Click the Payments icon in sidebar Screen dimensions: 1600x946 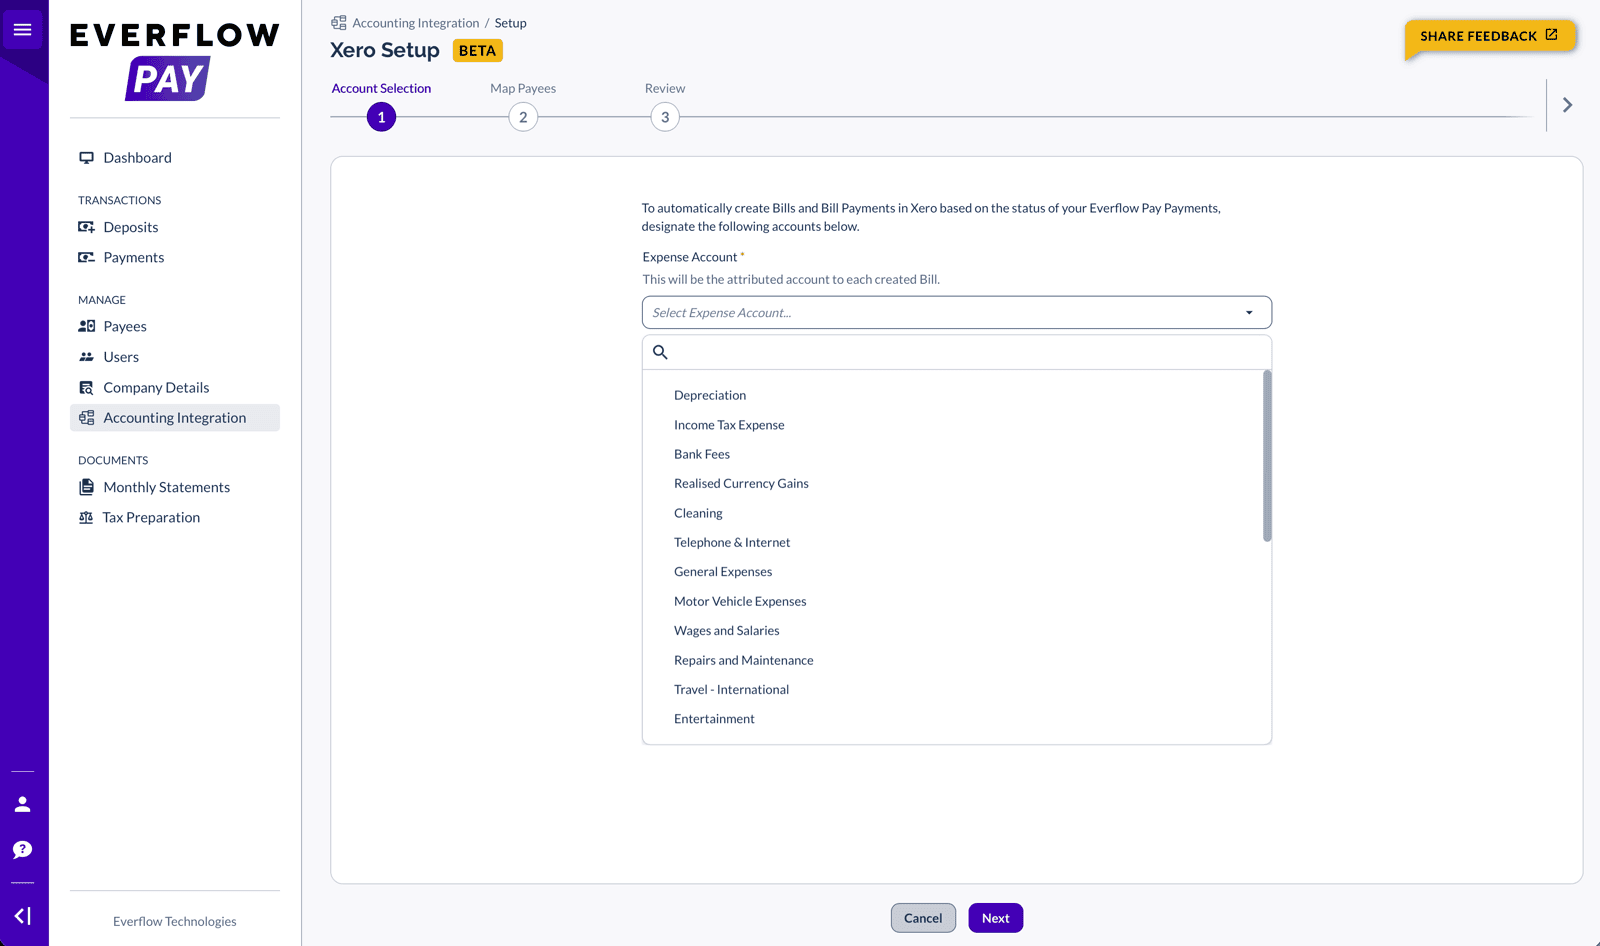(x=86, y=257)
